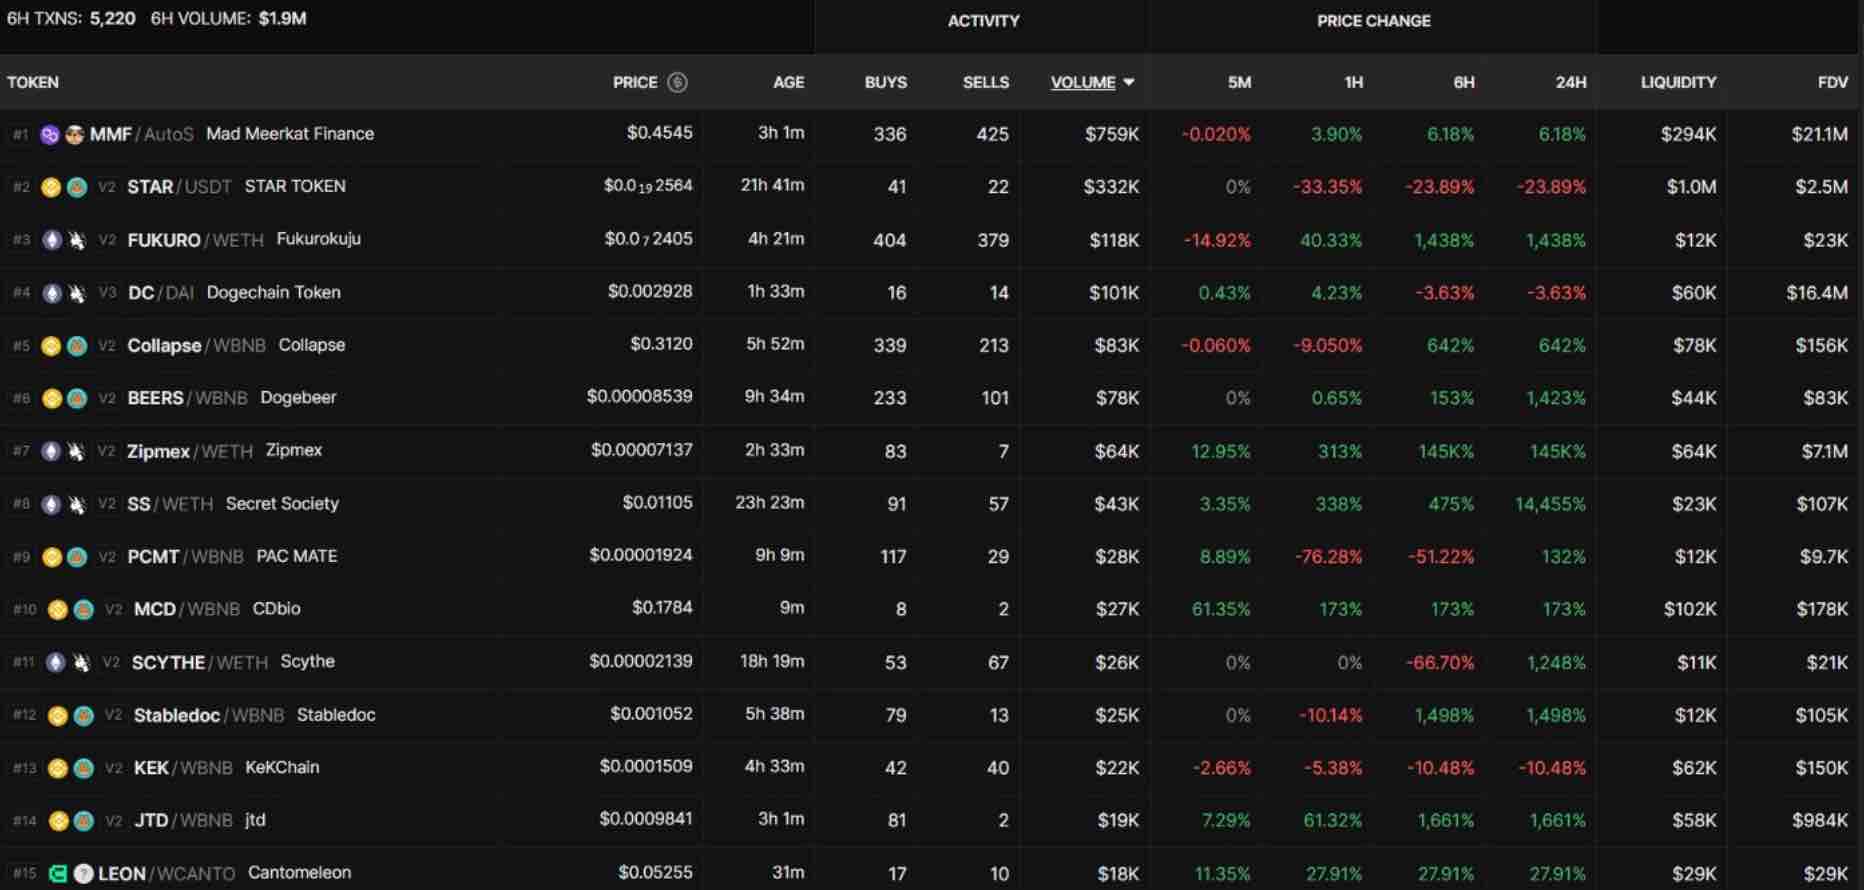Click the BNB chain icon in STAR row
The height and width of the screenshot is (890, 1864).
pyautogui.click(x=51, y=187)
